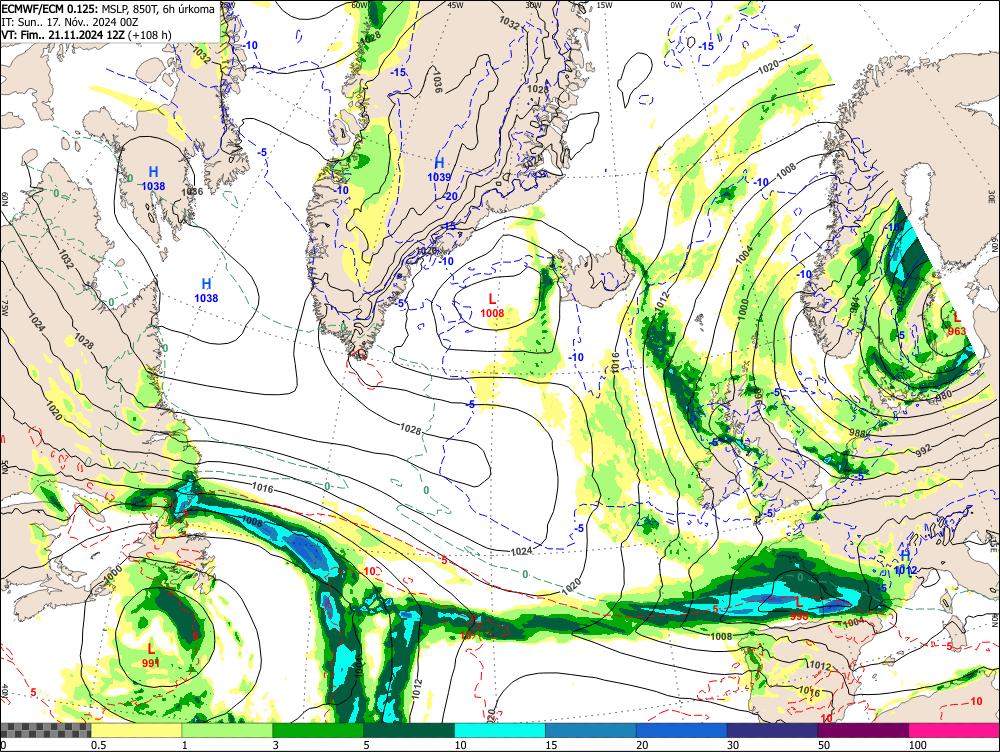The height and width of the screenshot is (752, 1000).
Task: Click the dark indigo 30–50 legend band
Action: click(x=772, y=730)
